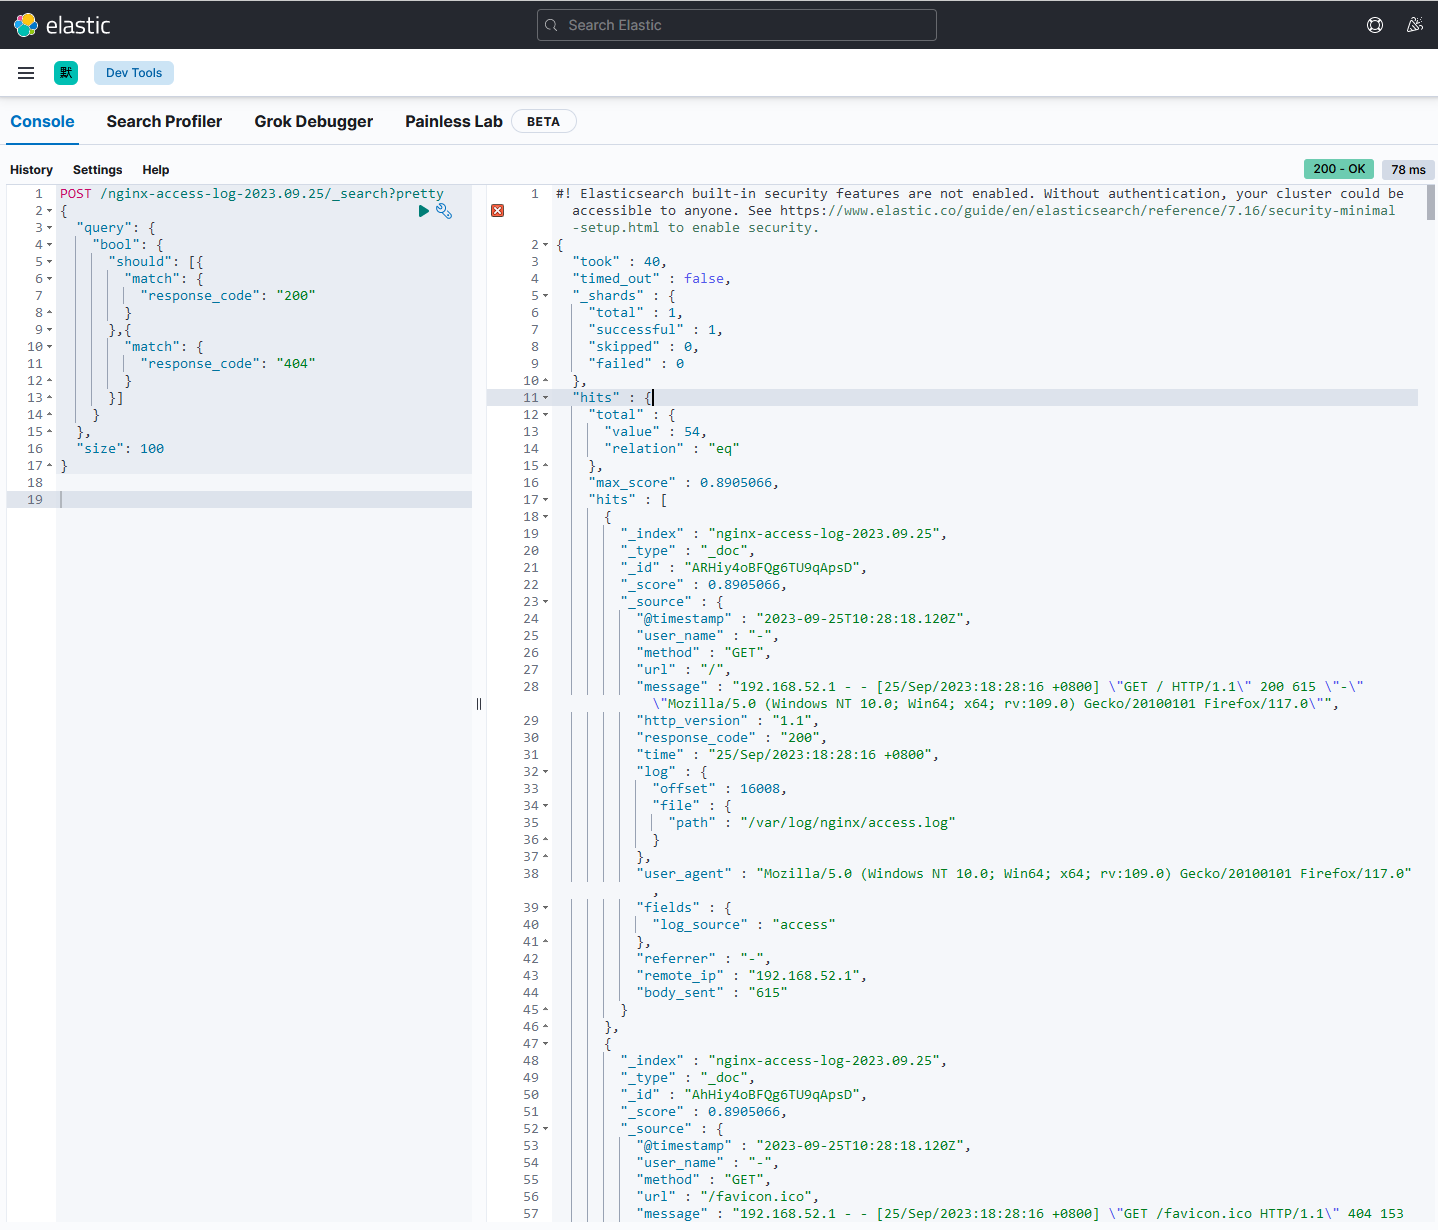Click the "path" /var/log/nginx/access.log line

[812, 823]
